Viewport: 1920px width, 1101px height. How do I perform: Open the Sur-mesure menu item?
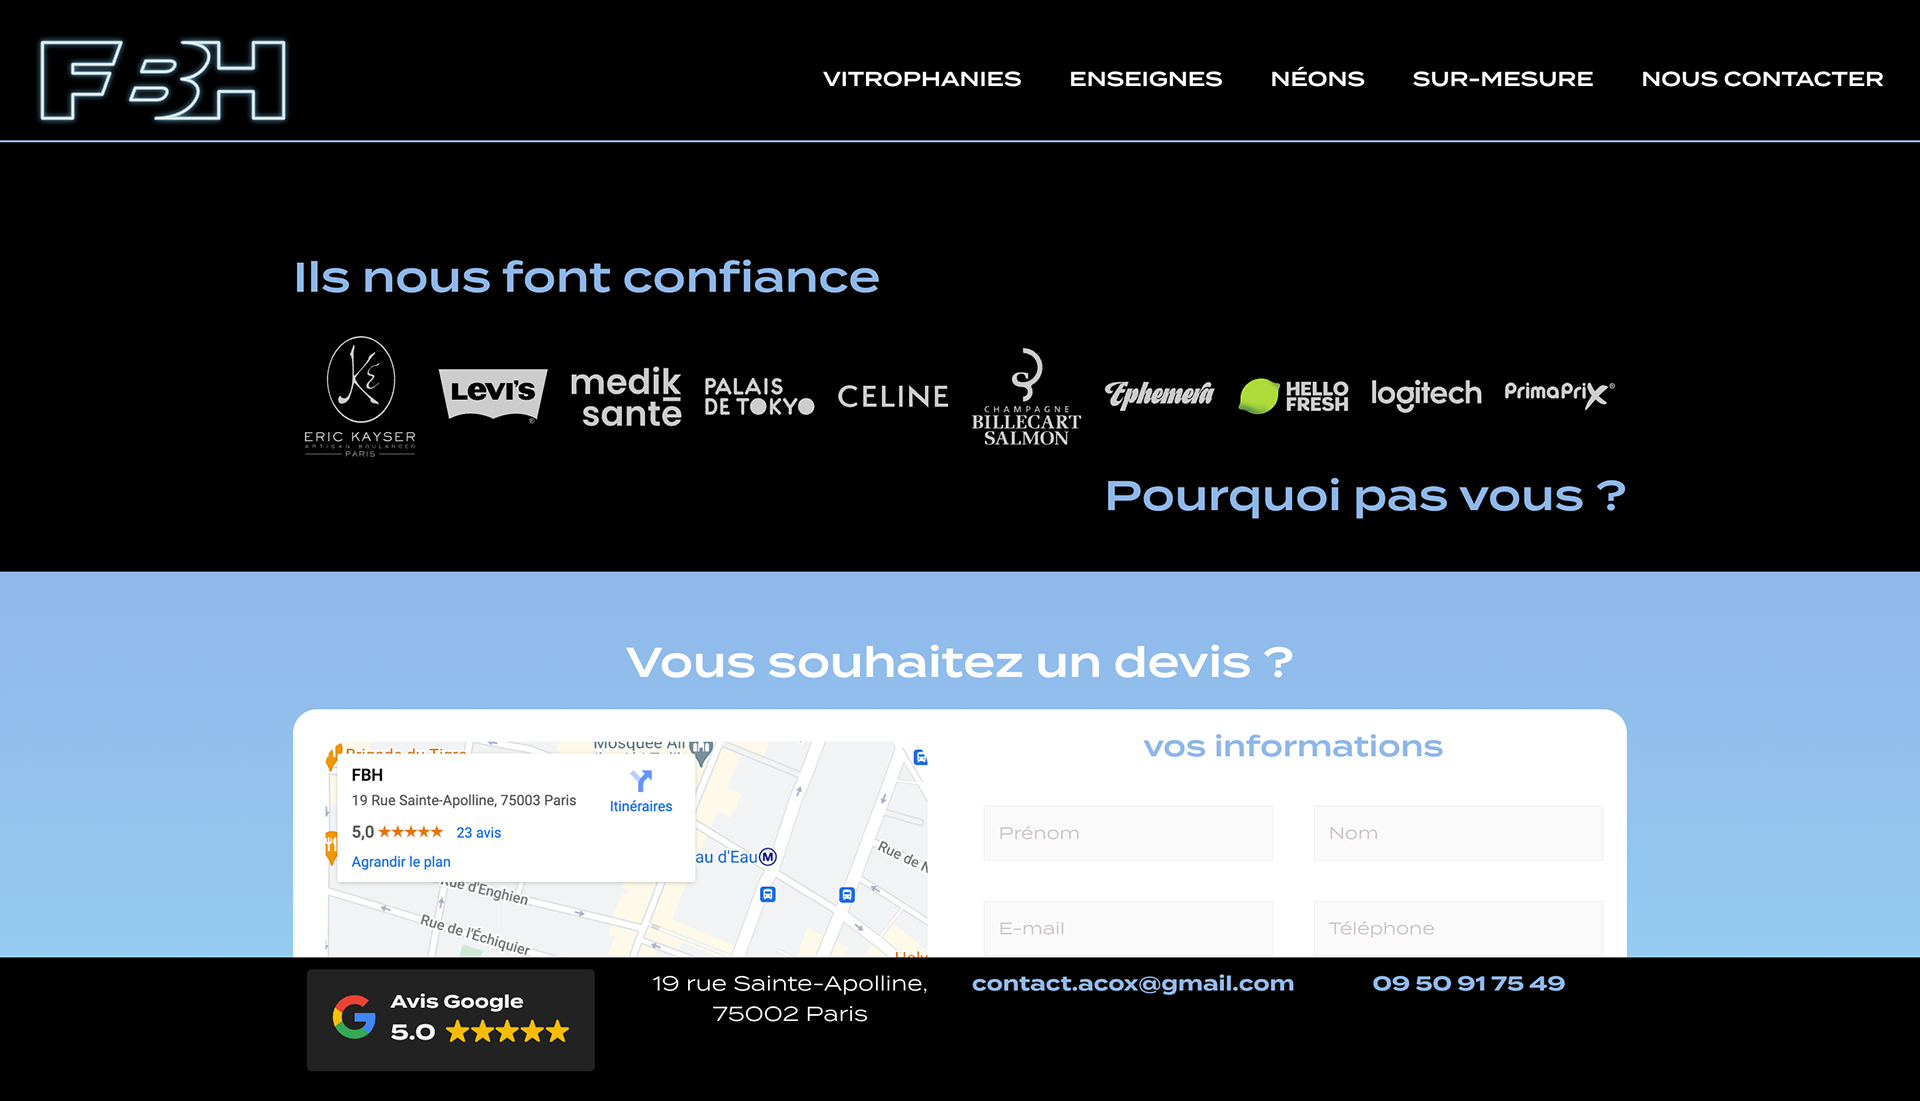tap(1503, 79)
